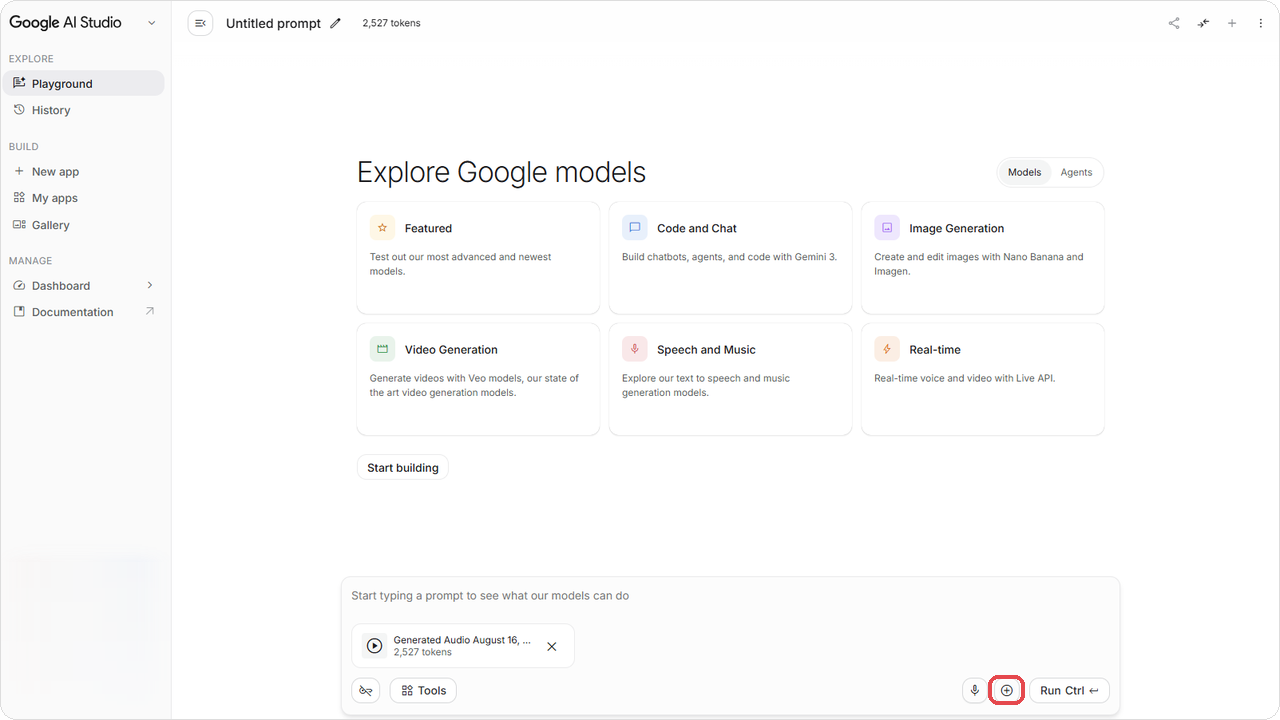Open the Image Generation card

982,258
